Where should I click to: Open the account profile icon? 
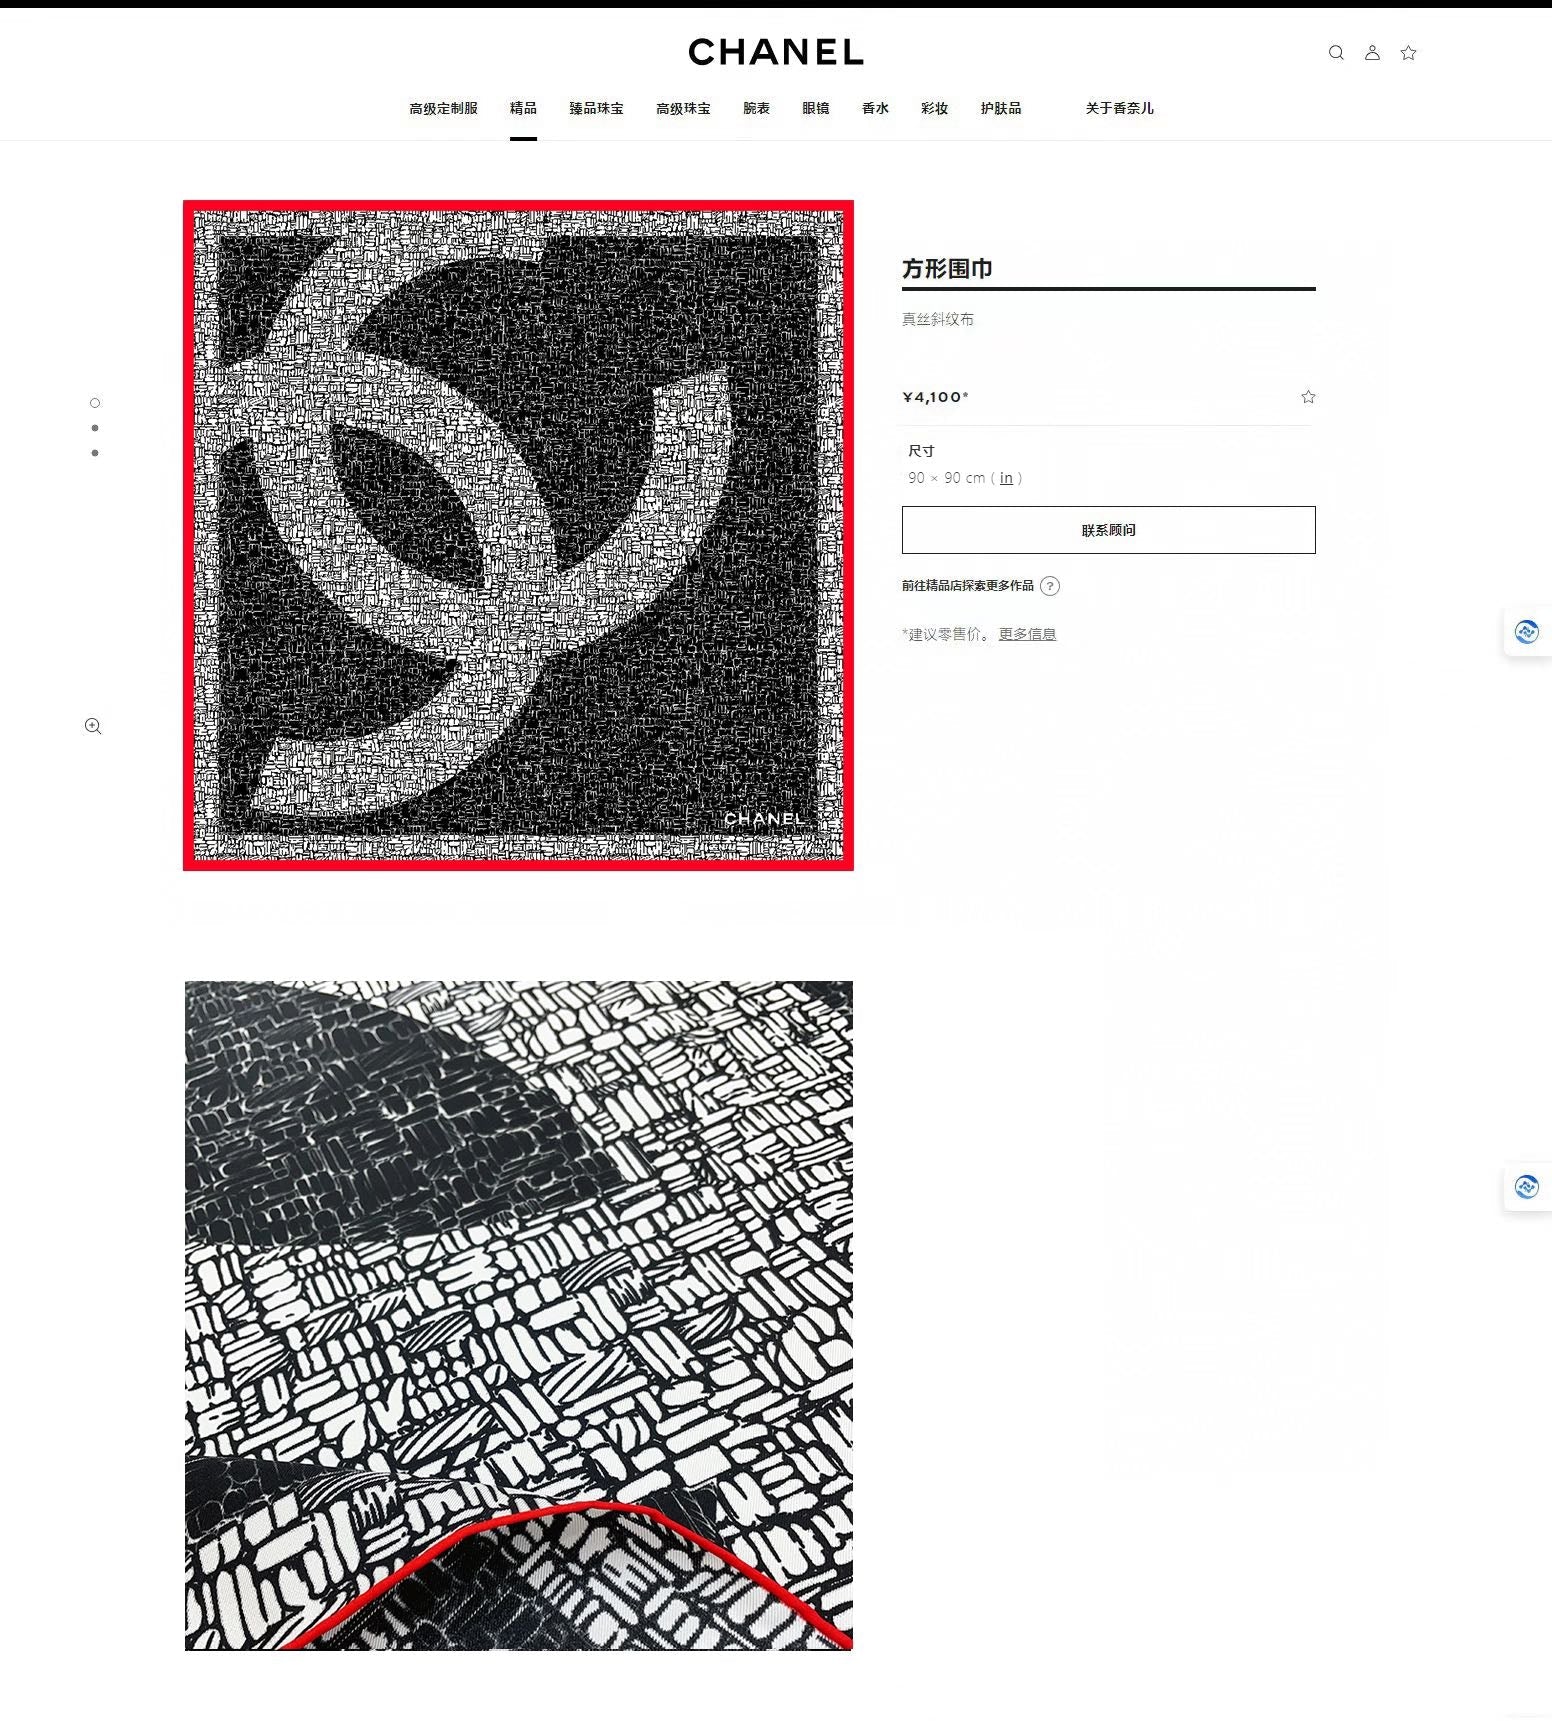[x=1372, y=53]
